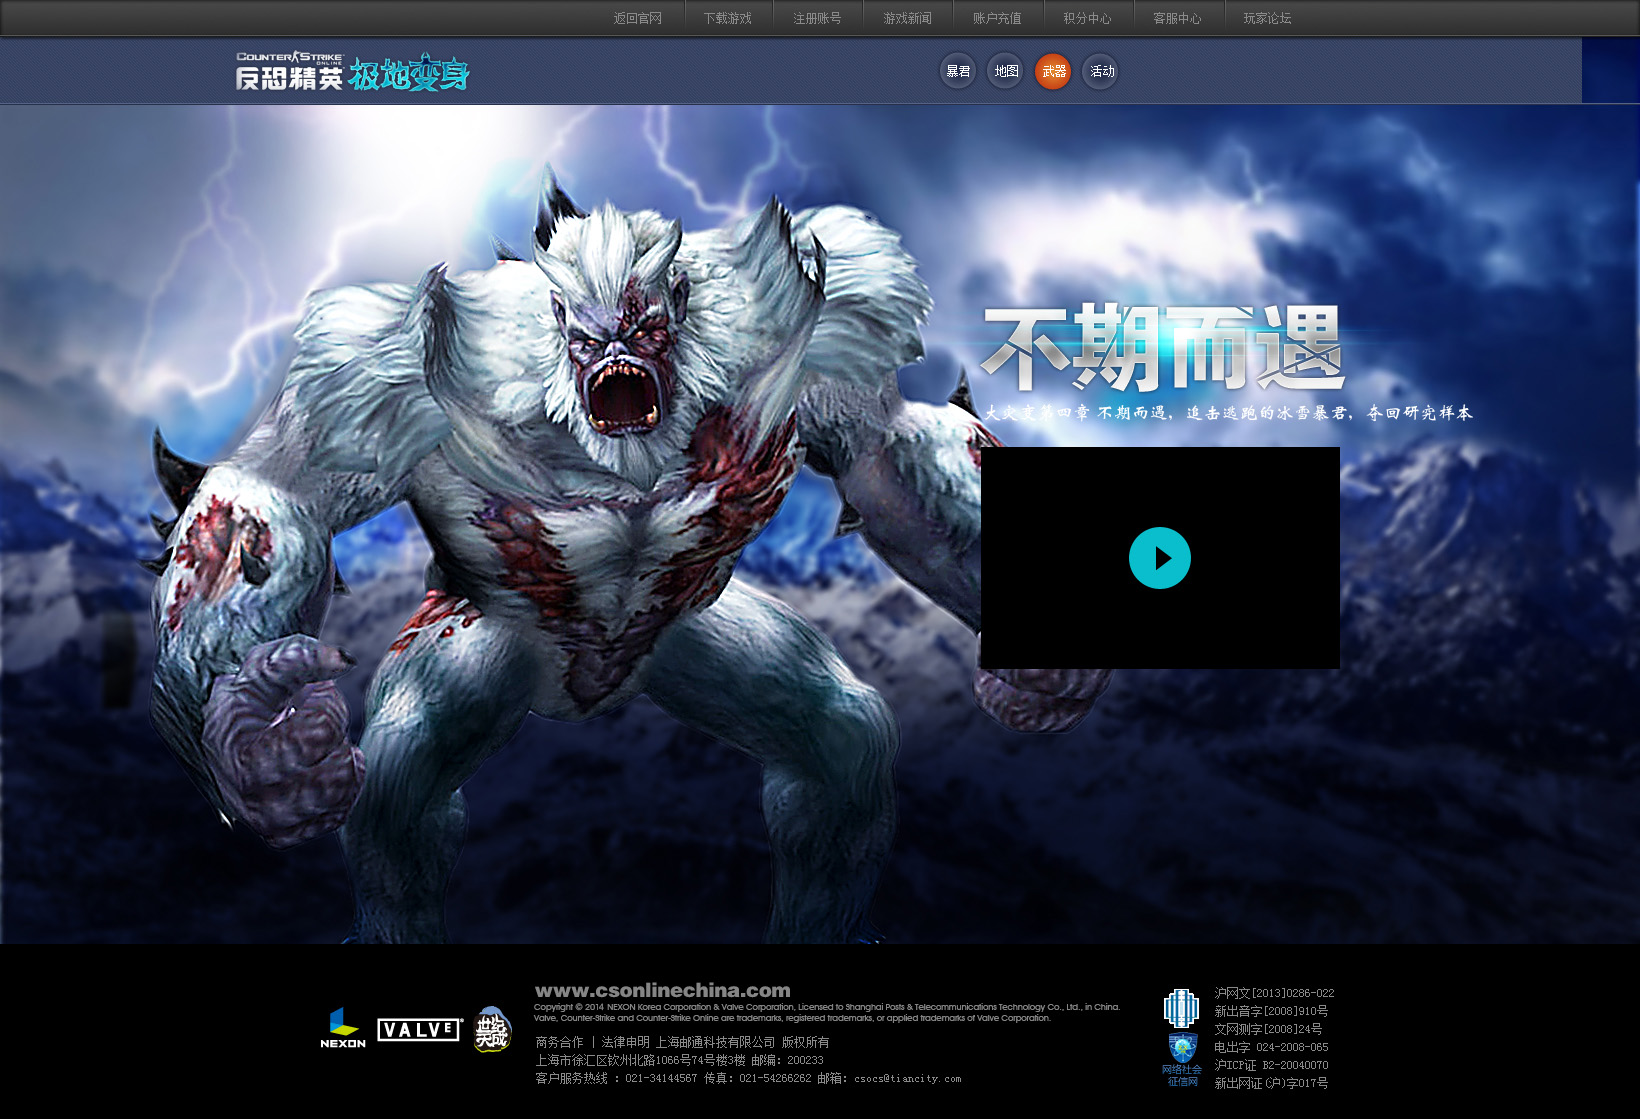Click the 电出字 024-2008-065 license text
This screenshot has height=1119, width=1640.
pos(1271,1047)
